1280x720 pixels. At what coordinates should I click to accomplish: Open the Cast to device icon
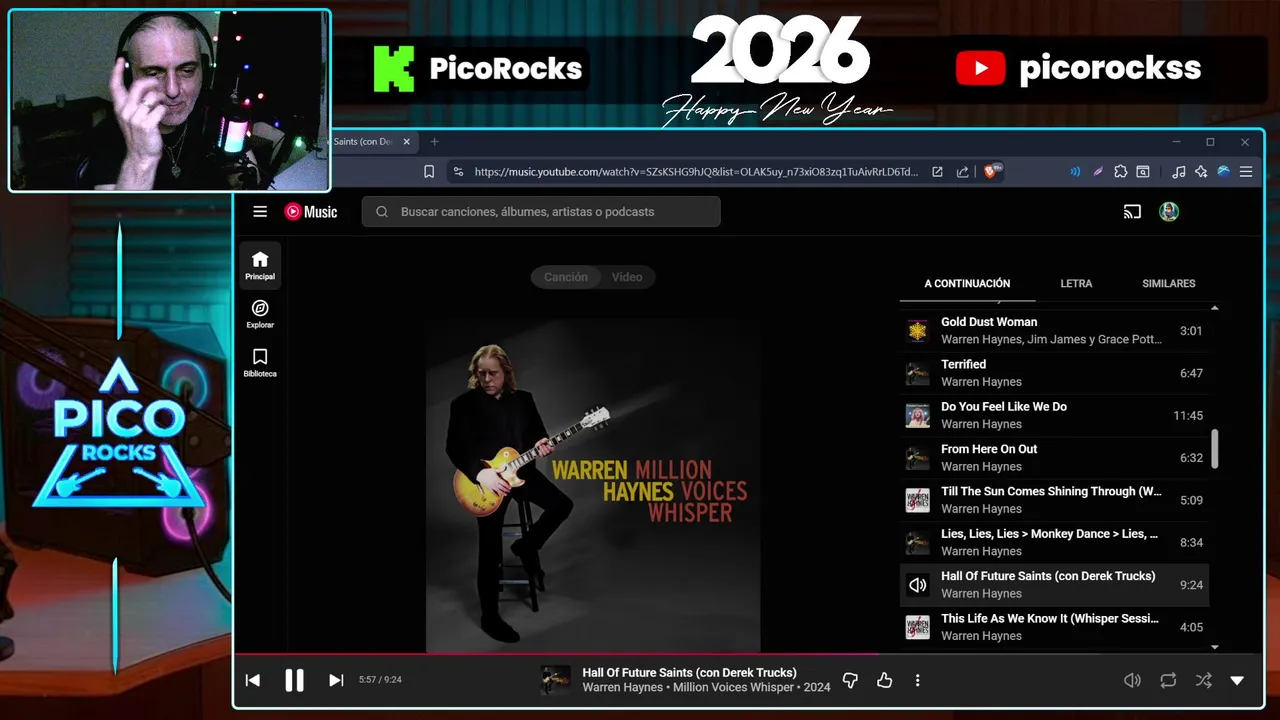pos(1132,211)
